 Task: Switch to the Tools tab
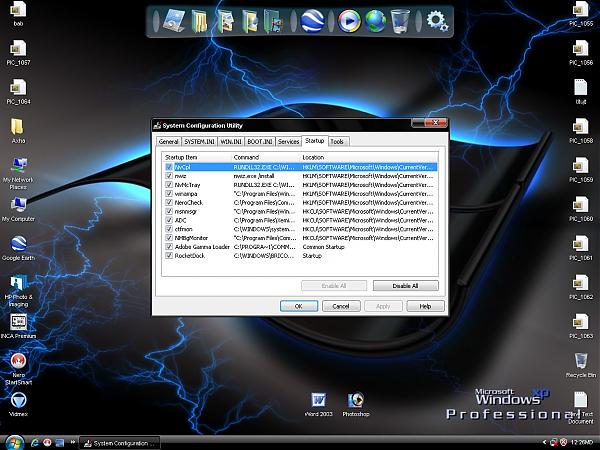[337, 142]
